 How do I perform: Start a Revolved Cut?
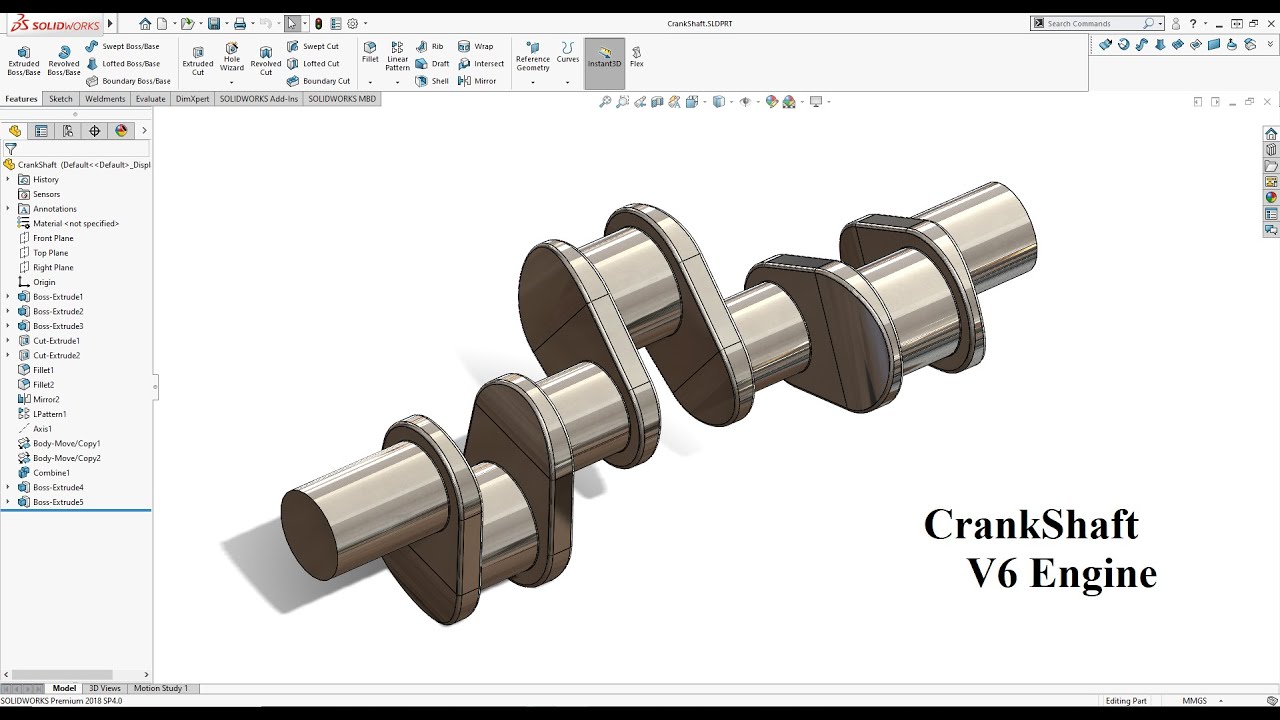pos(266,60)
